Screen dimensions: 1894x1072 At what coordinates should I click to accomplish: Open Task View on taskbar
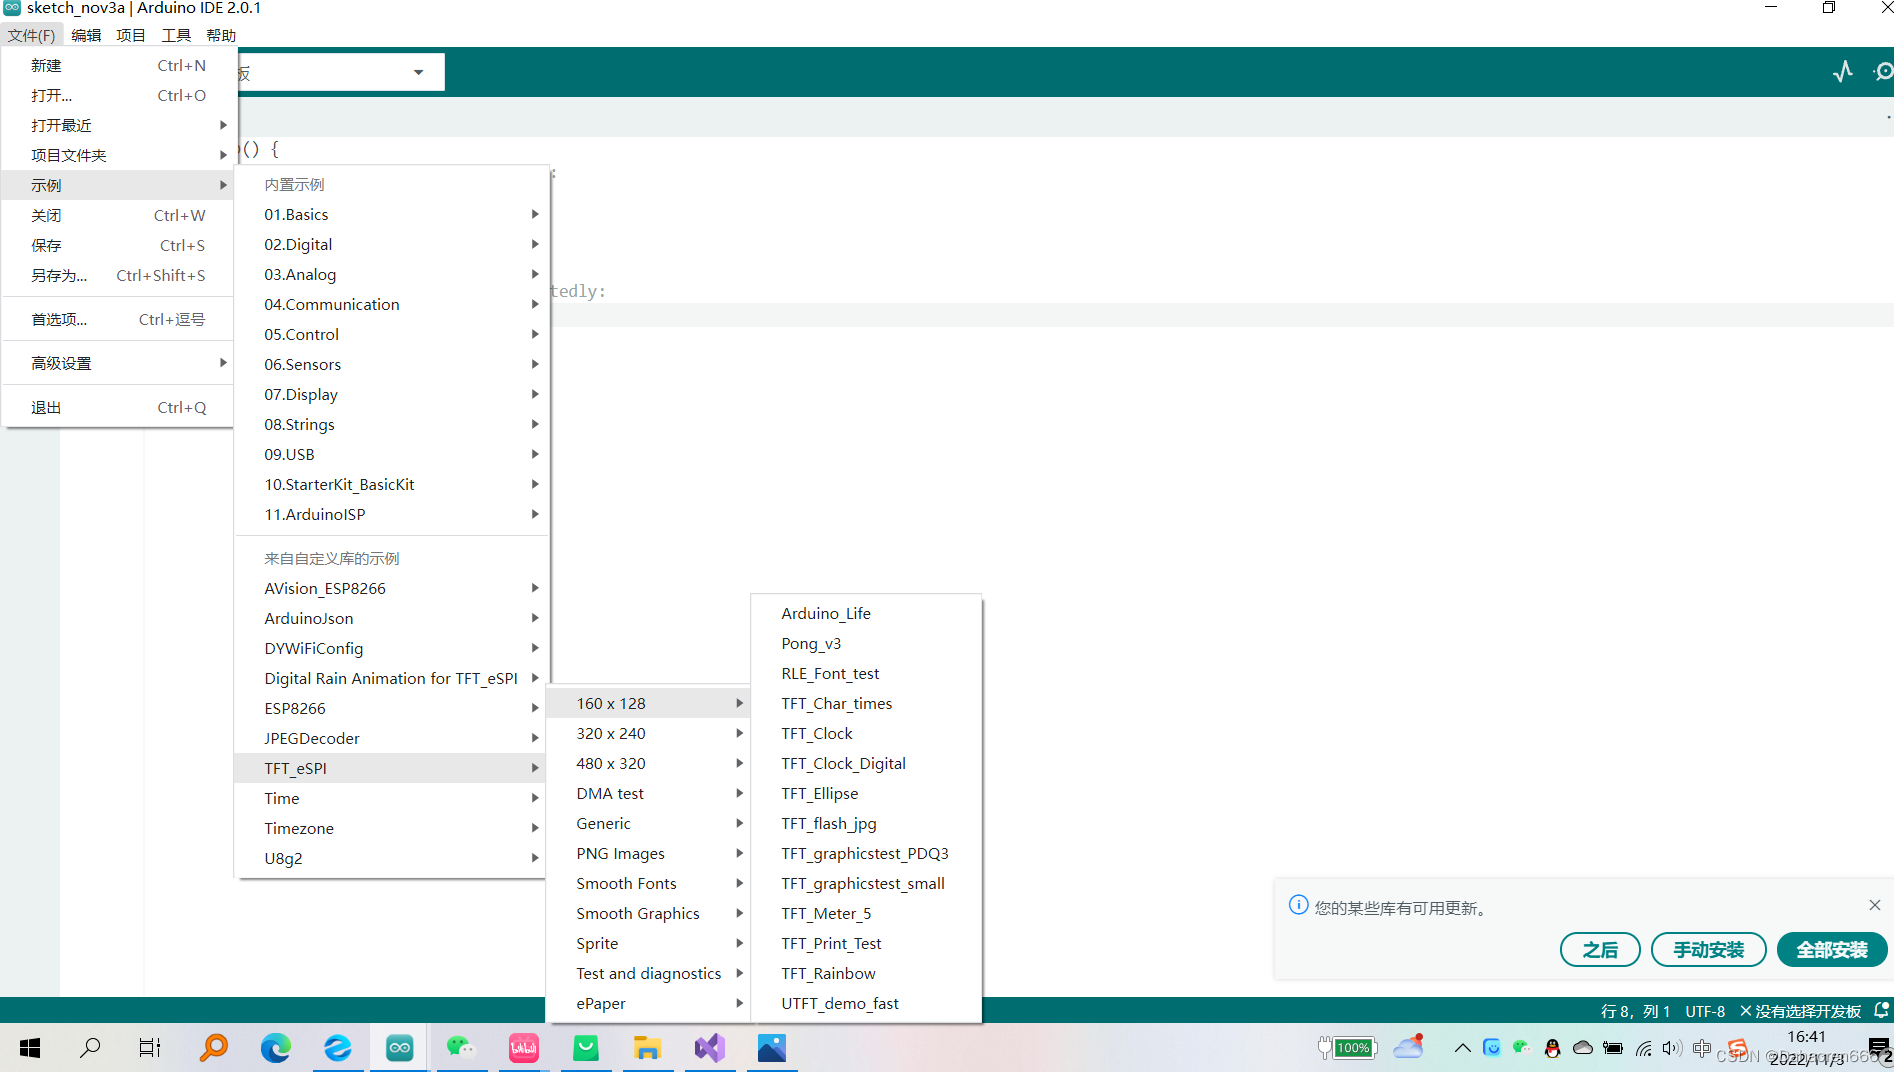click(x=150, y=1048)
